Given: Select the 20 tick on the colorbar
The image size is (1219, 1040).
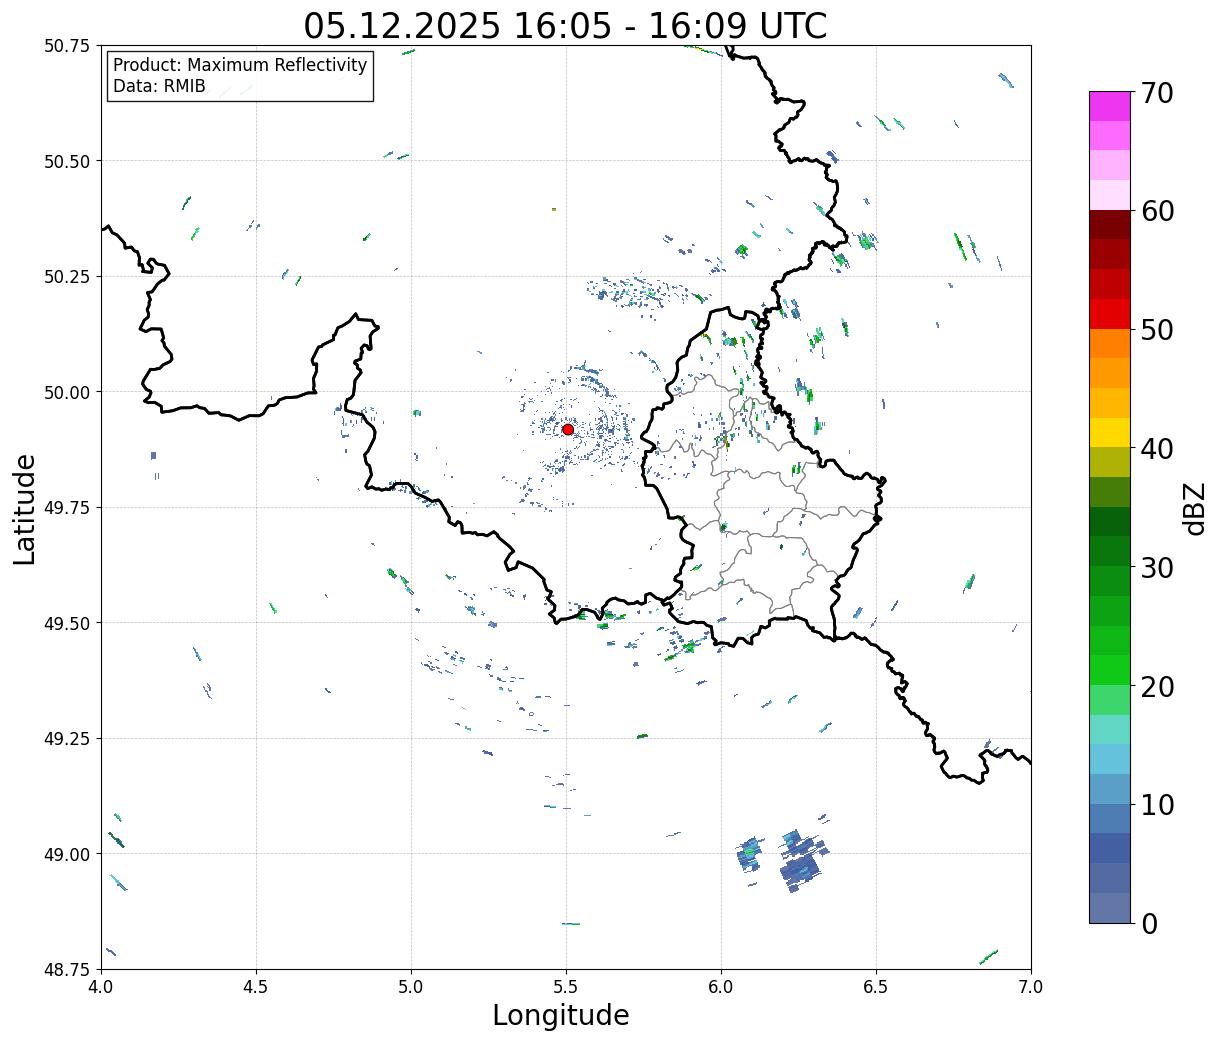Looking at the screenshot, I should [x=1157, y=686].
